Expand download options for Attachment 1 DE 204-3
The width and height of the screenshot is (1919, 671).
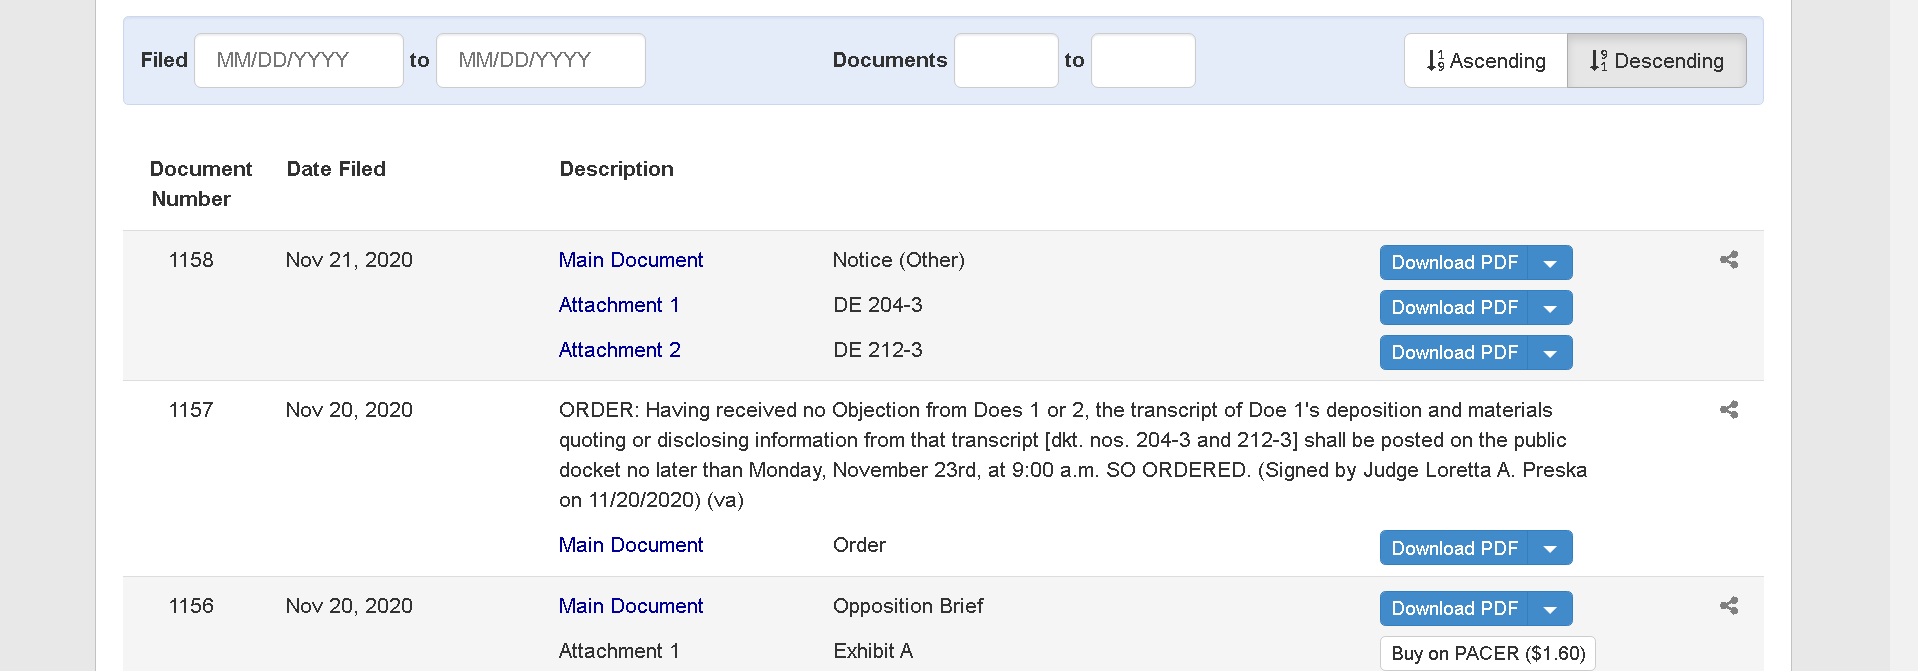(x=1550, y=308)
